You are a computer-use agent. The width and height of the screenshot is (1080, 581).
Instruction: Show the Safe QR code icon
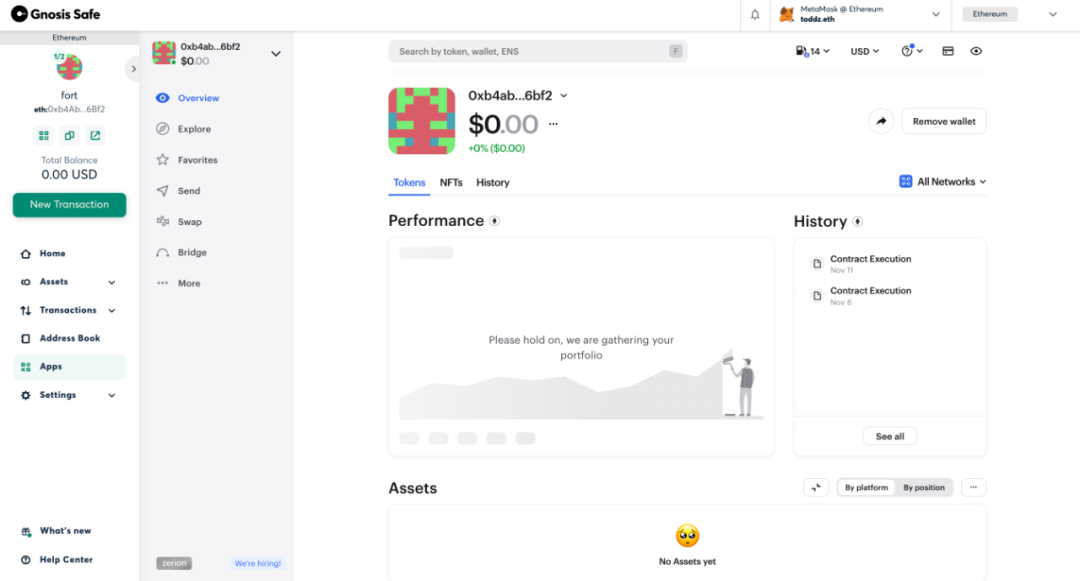[x=44, y=136]
